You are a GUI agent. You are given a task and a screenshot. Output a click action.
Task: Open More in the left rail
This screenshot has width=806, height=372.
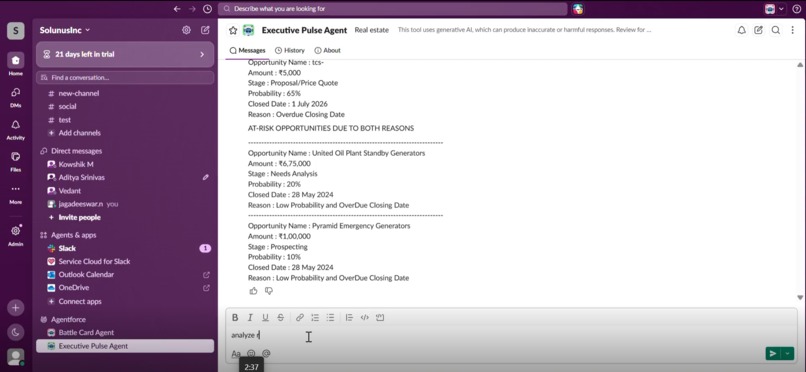click(x=15, y=193)
